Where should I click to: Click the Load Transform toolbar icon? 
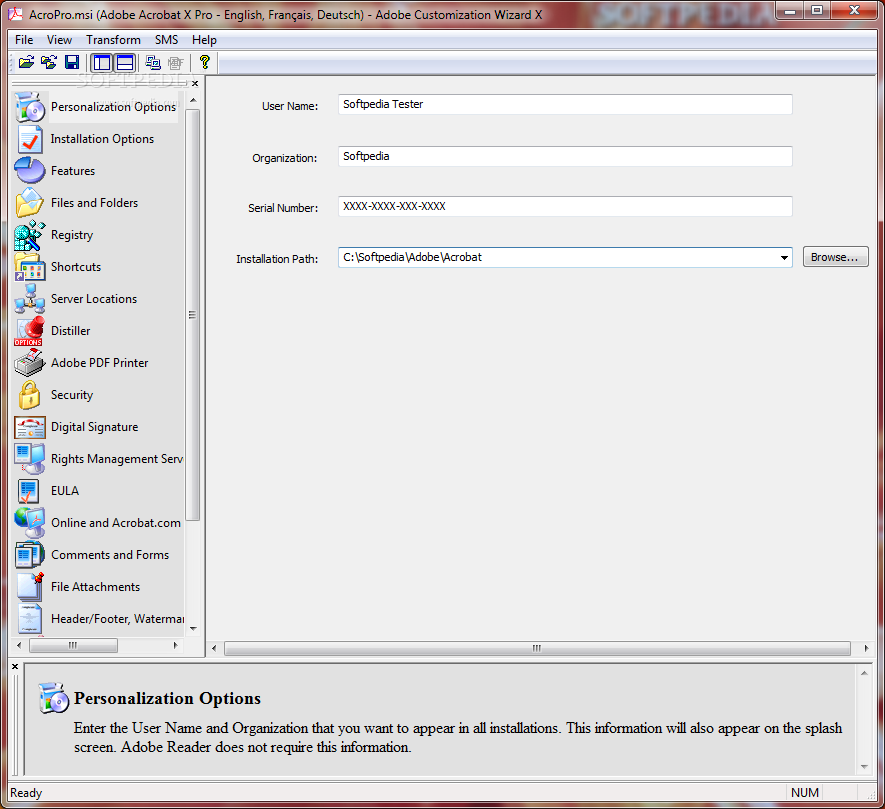(x=49, y=62)
